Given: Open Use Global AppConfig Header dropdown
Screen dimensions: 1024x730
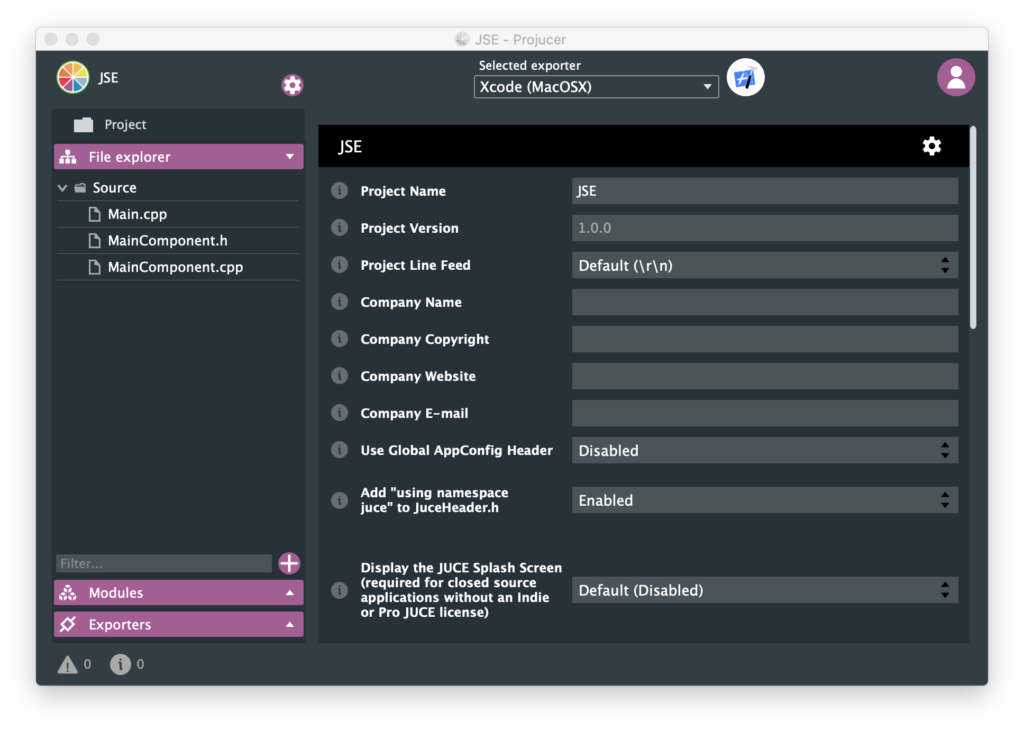Looking at the screenshot, I should click(764, 451).
